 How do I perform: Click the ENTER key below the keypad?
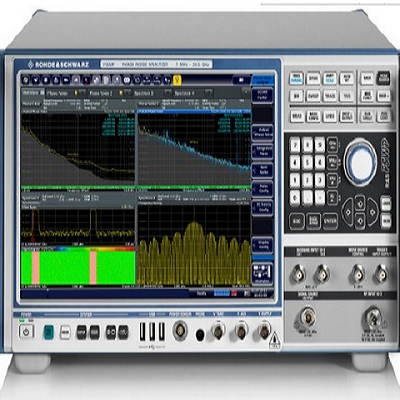tap(330, 221)
